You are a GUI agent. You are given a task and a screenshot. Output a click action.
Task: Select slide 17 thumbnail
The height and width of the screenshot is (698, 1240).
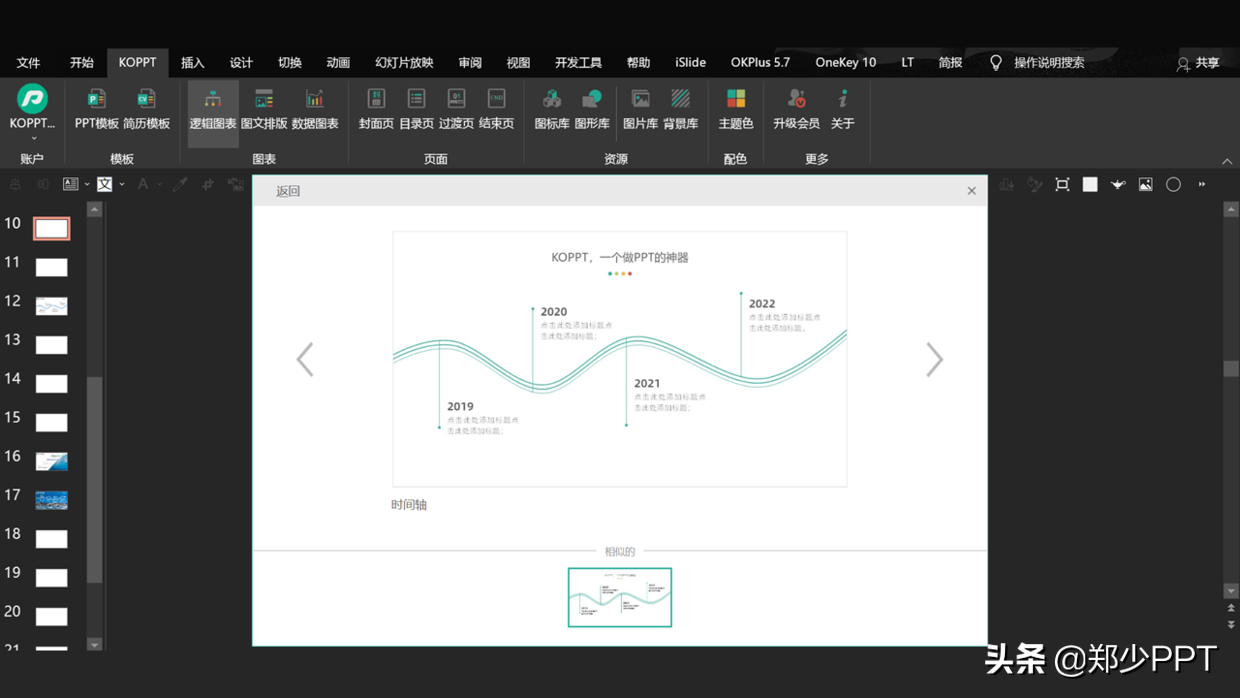click(x=51, y=500)
